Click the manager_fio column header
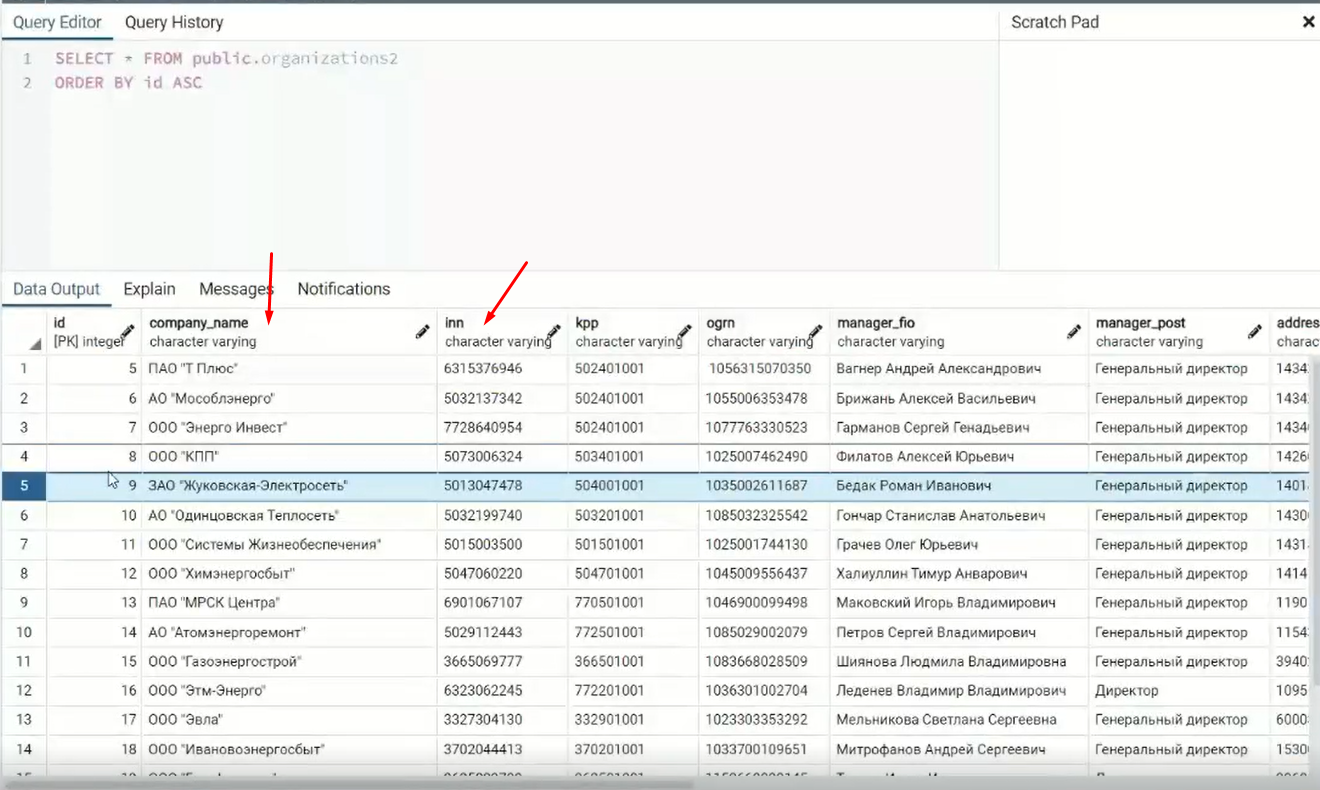The image size is (1320, 790). [x=958, y=332]
